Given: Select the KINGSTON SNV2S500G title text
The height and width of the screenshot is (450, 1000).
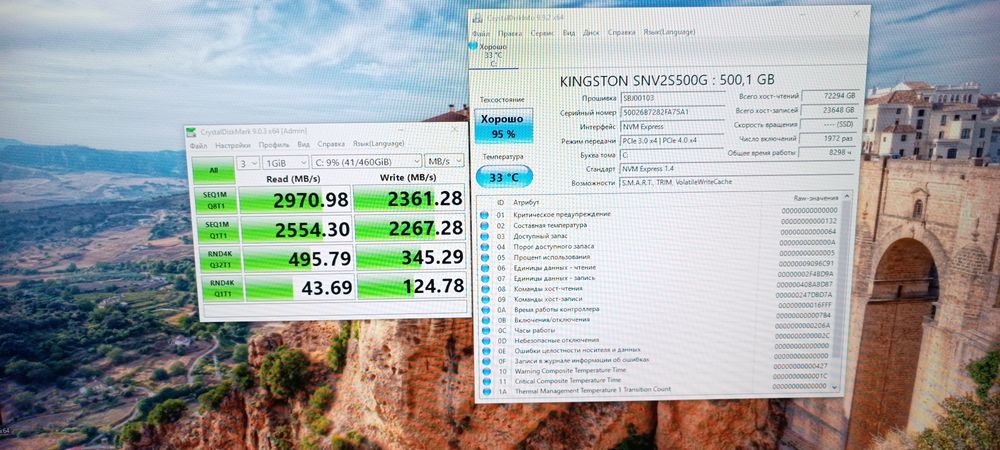Looking at the screenshot, I should click(x=667, y=80).
